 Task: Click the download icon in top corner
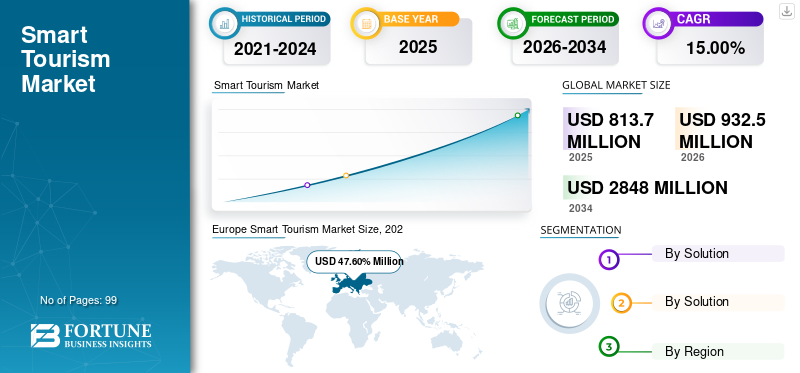pos(786,11)
